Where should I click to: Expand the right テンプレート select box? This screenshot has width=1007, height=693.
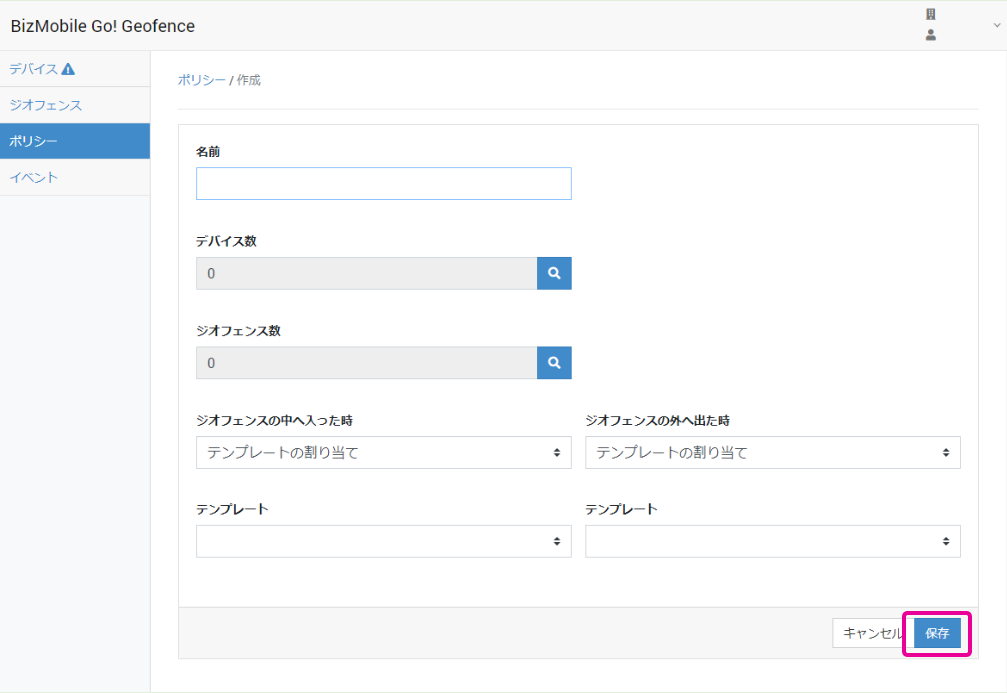click(772, 541)
